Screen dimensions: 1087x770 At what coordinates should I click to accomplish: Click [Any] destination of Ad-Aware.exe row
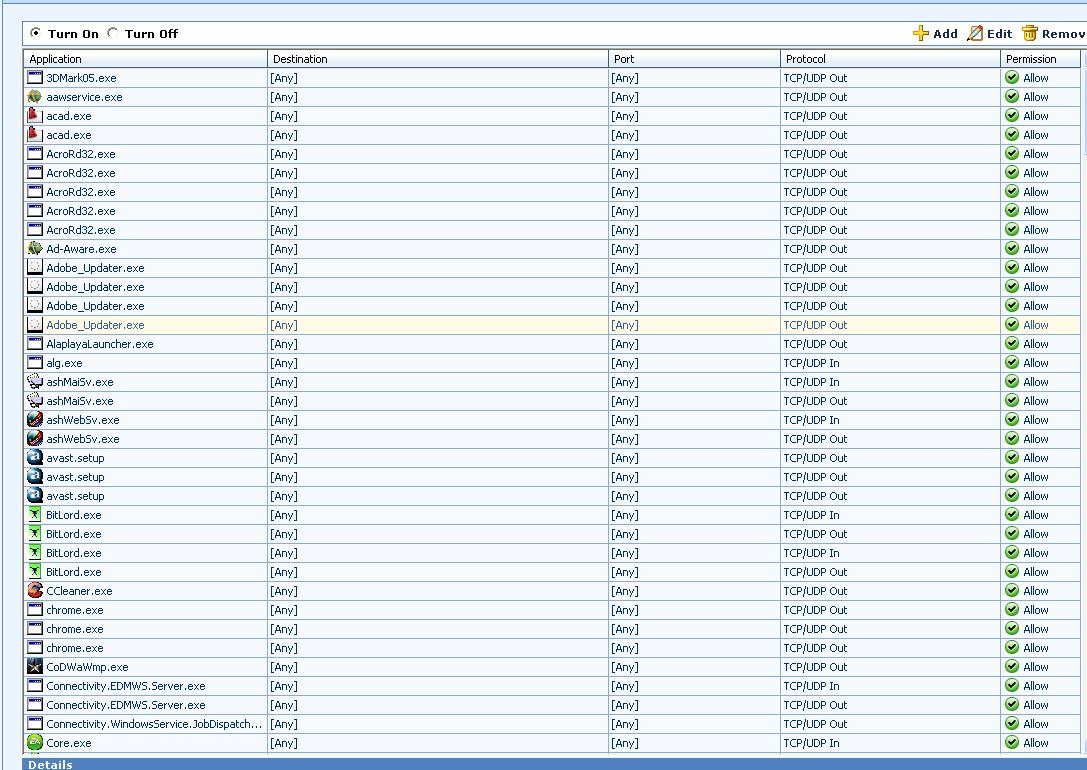284,249
